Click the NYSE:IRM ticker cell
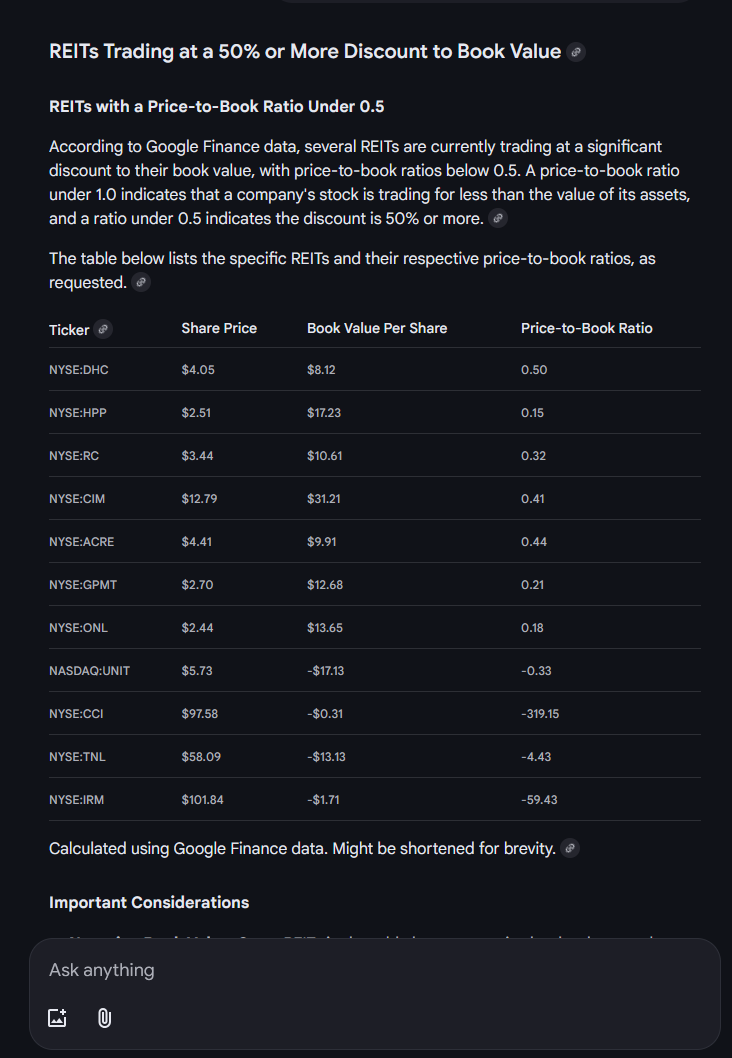Screen dimensions: 732x1058 click(77, 800)
